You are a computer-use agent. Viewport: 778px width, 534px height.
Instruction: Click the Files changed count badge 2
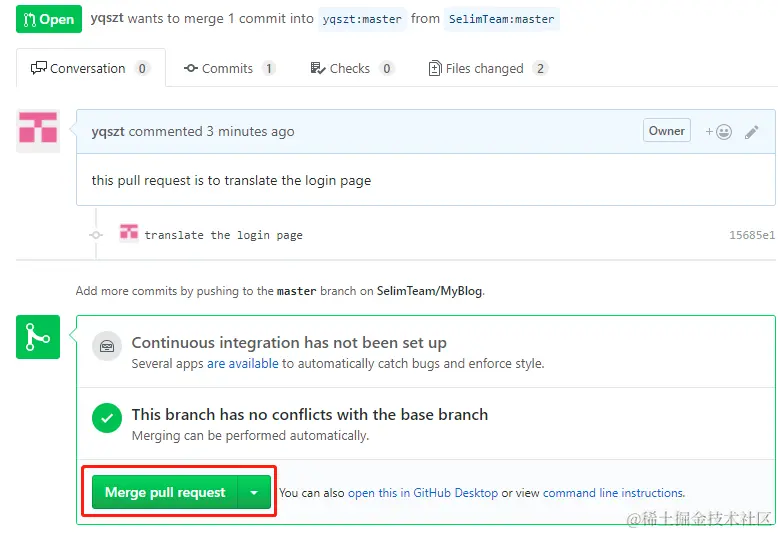pos(540,68)
